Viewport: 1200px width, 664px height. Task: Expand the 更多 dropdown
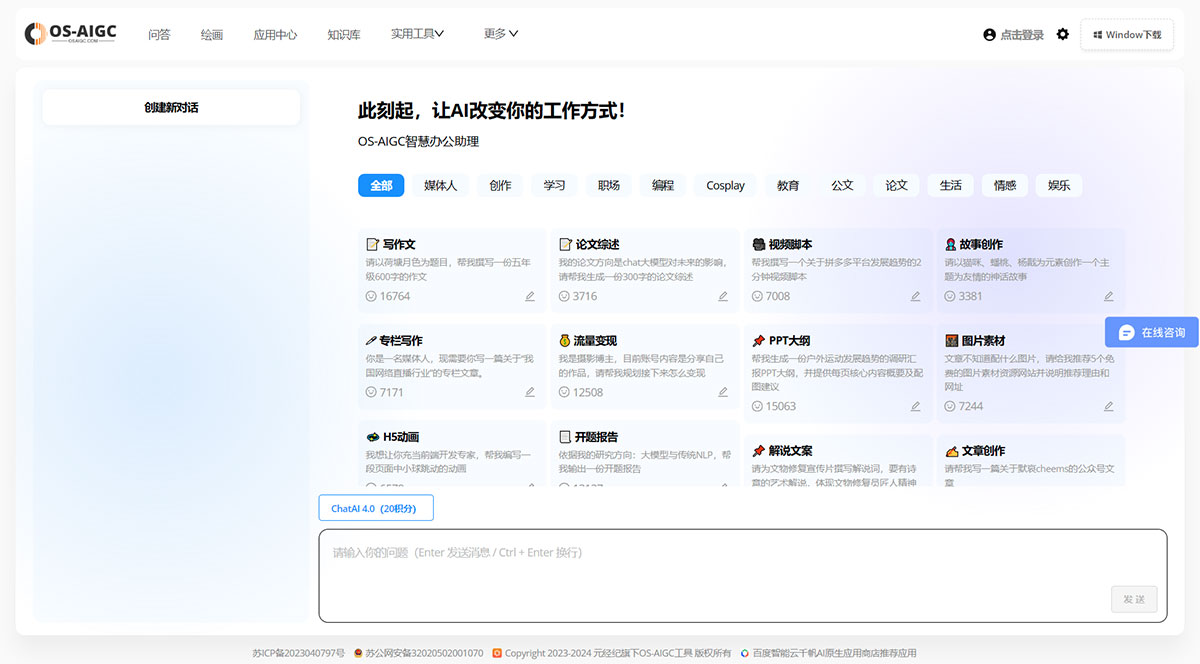click(x=499, y=32)
